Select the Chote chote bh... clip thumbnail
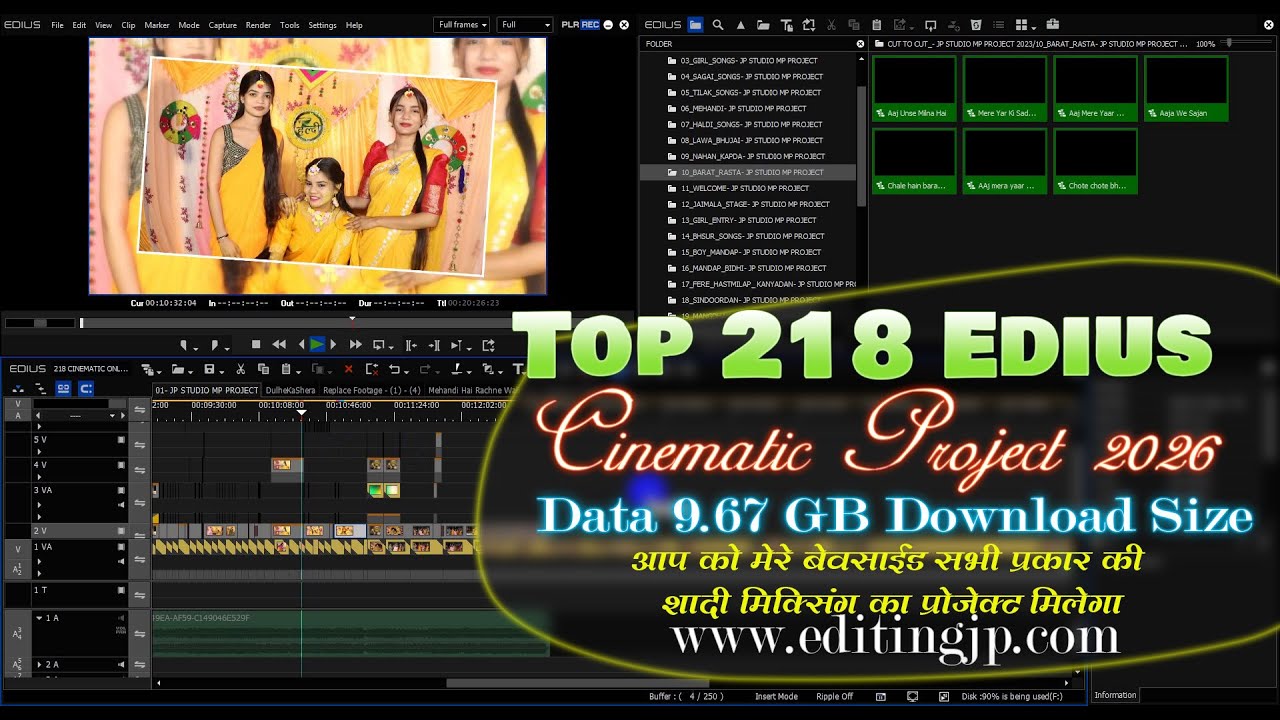Viewport: 1280px width, 720px height. [x=1095, y=162]
